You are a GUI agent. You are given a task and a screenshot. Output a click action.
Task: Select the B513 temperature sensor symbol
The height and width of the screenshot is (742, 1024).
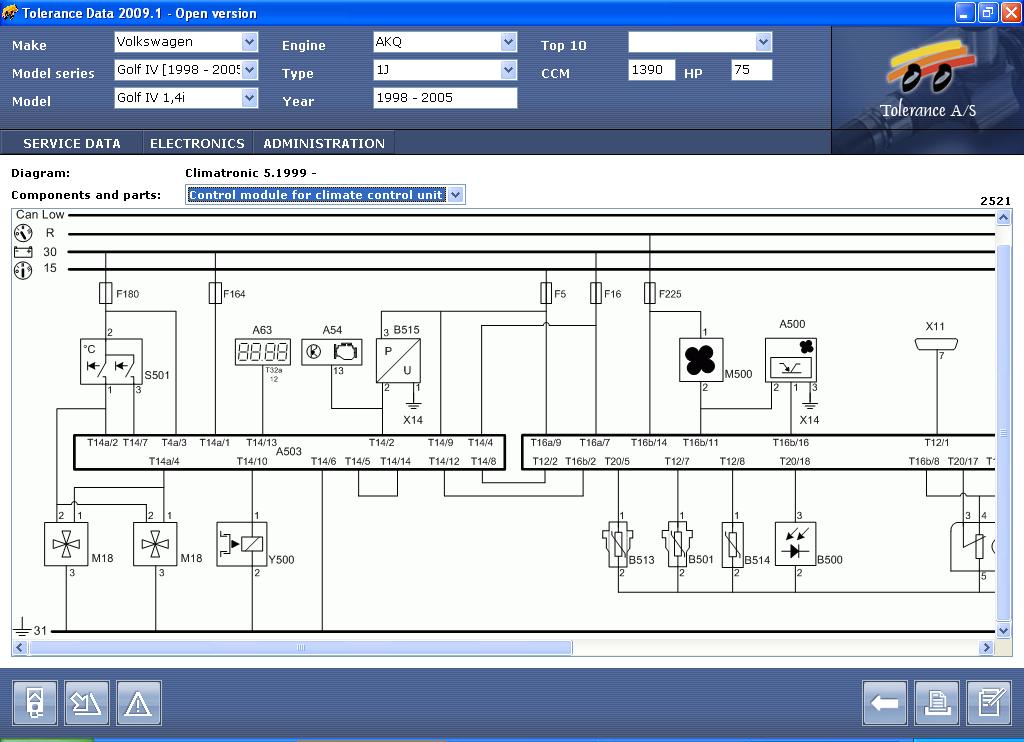(x=618, y=544)
